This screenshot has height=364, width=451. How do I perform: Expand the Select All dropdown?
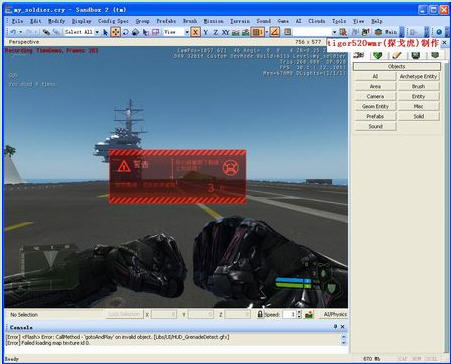point(97,32)
